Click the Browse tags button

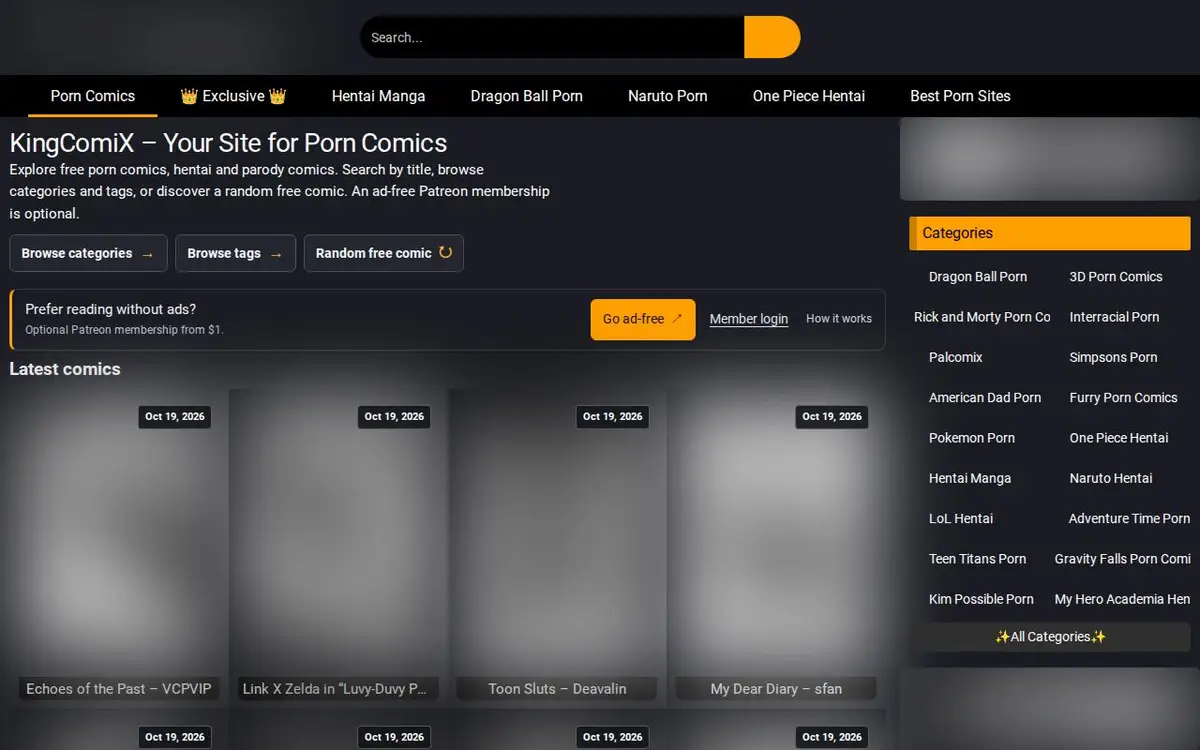coord(235,253)
